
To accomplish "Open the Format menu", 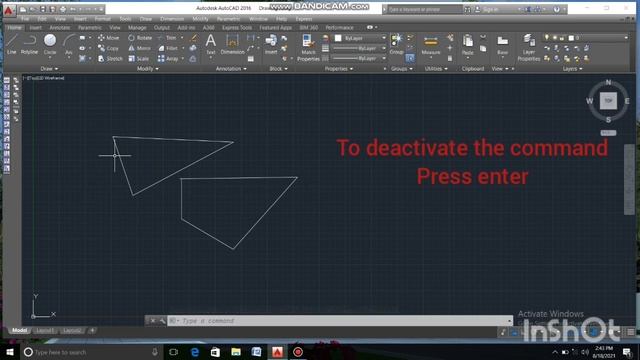I will coord(102,19).
